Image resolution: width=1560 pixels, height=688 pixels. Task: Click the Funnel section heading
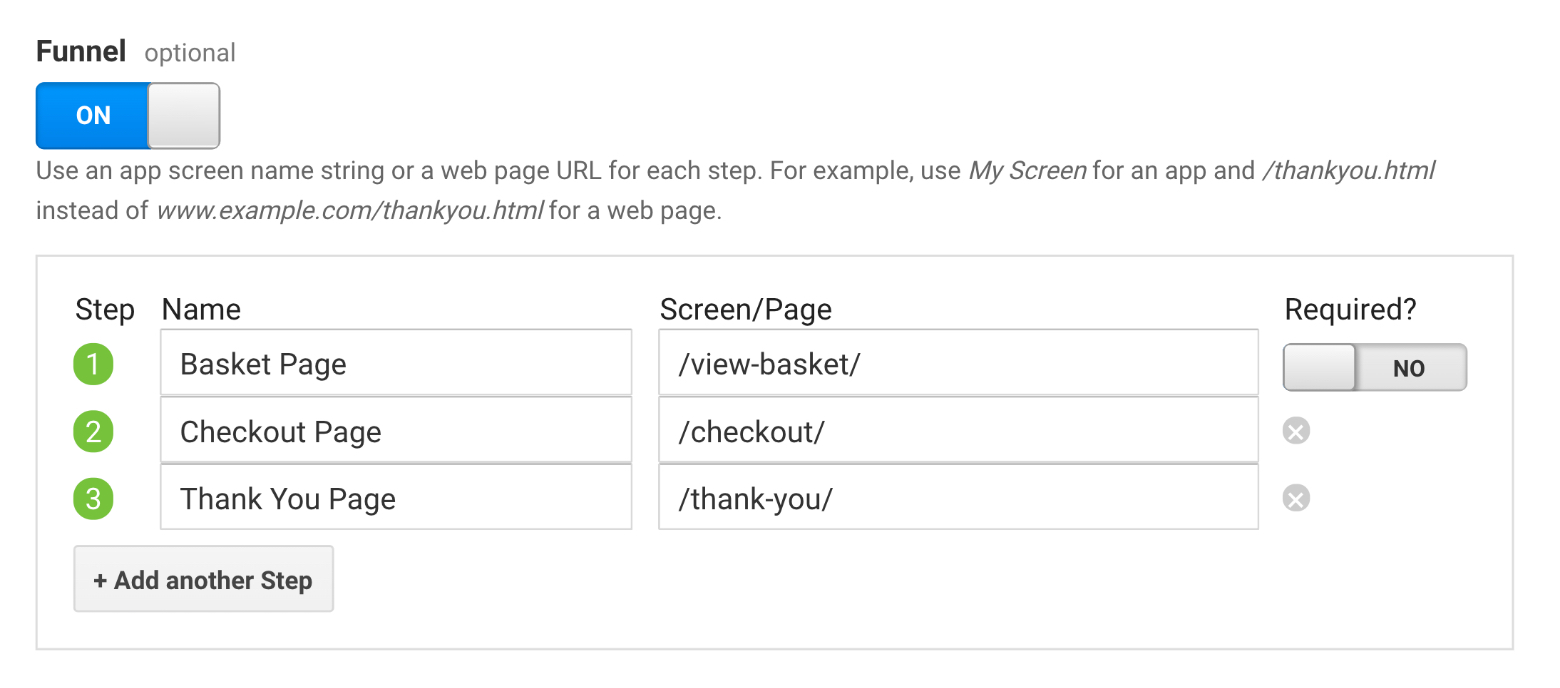[x=81, y=52]
